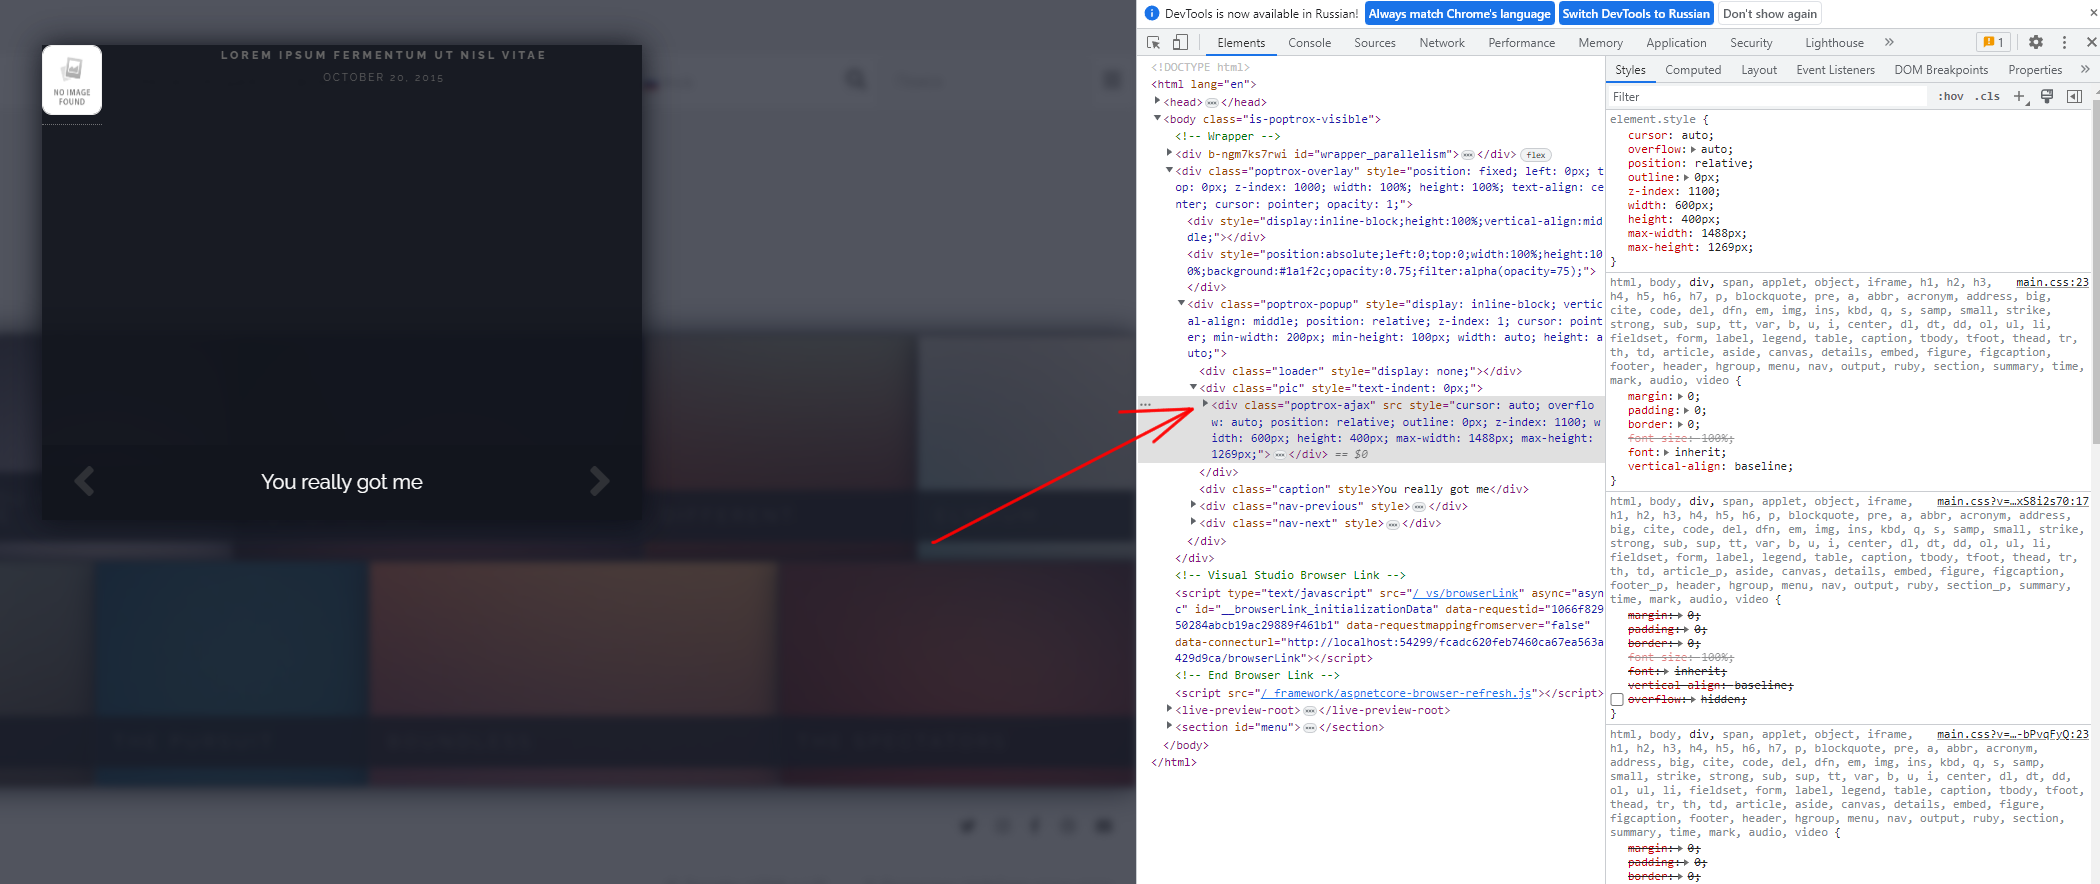
Task: Expand the nav-next div node
Action: tap(1193, 522)
